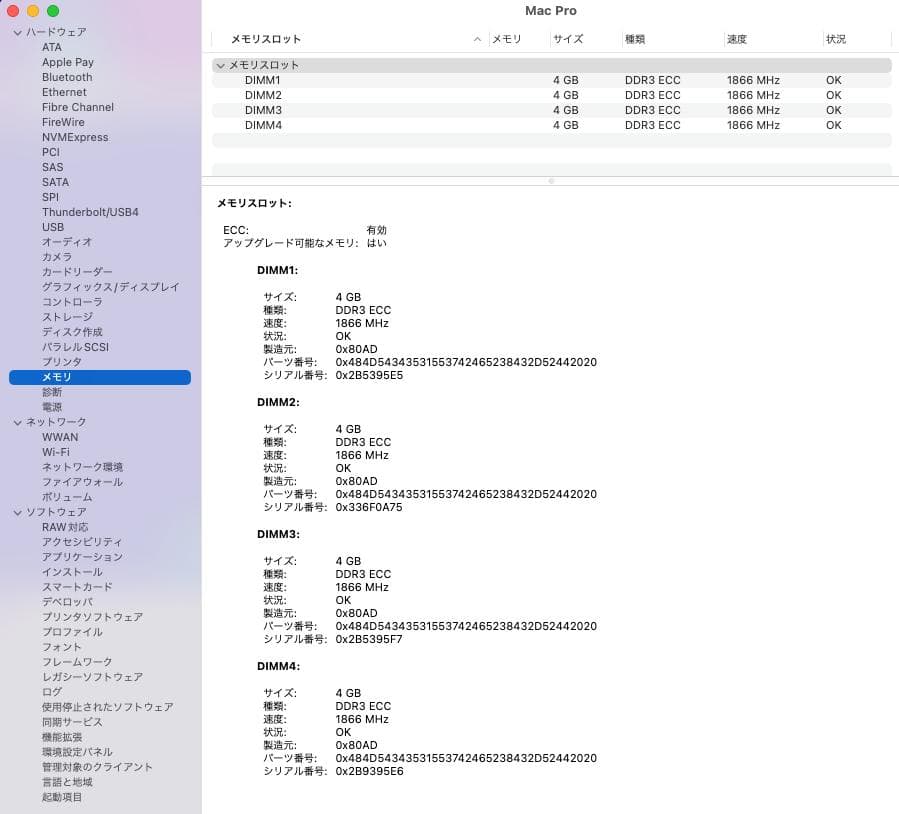
Task: Click the 速度 column header
Action: coord(737,40)
